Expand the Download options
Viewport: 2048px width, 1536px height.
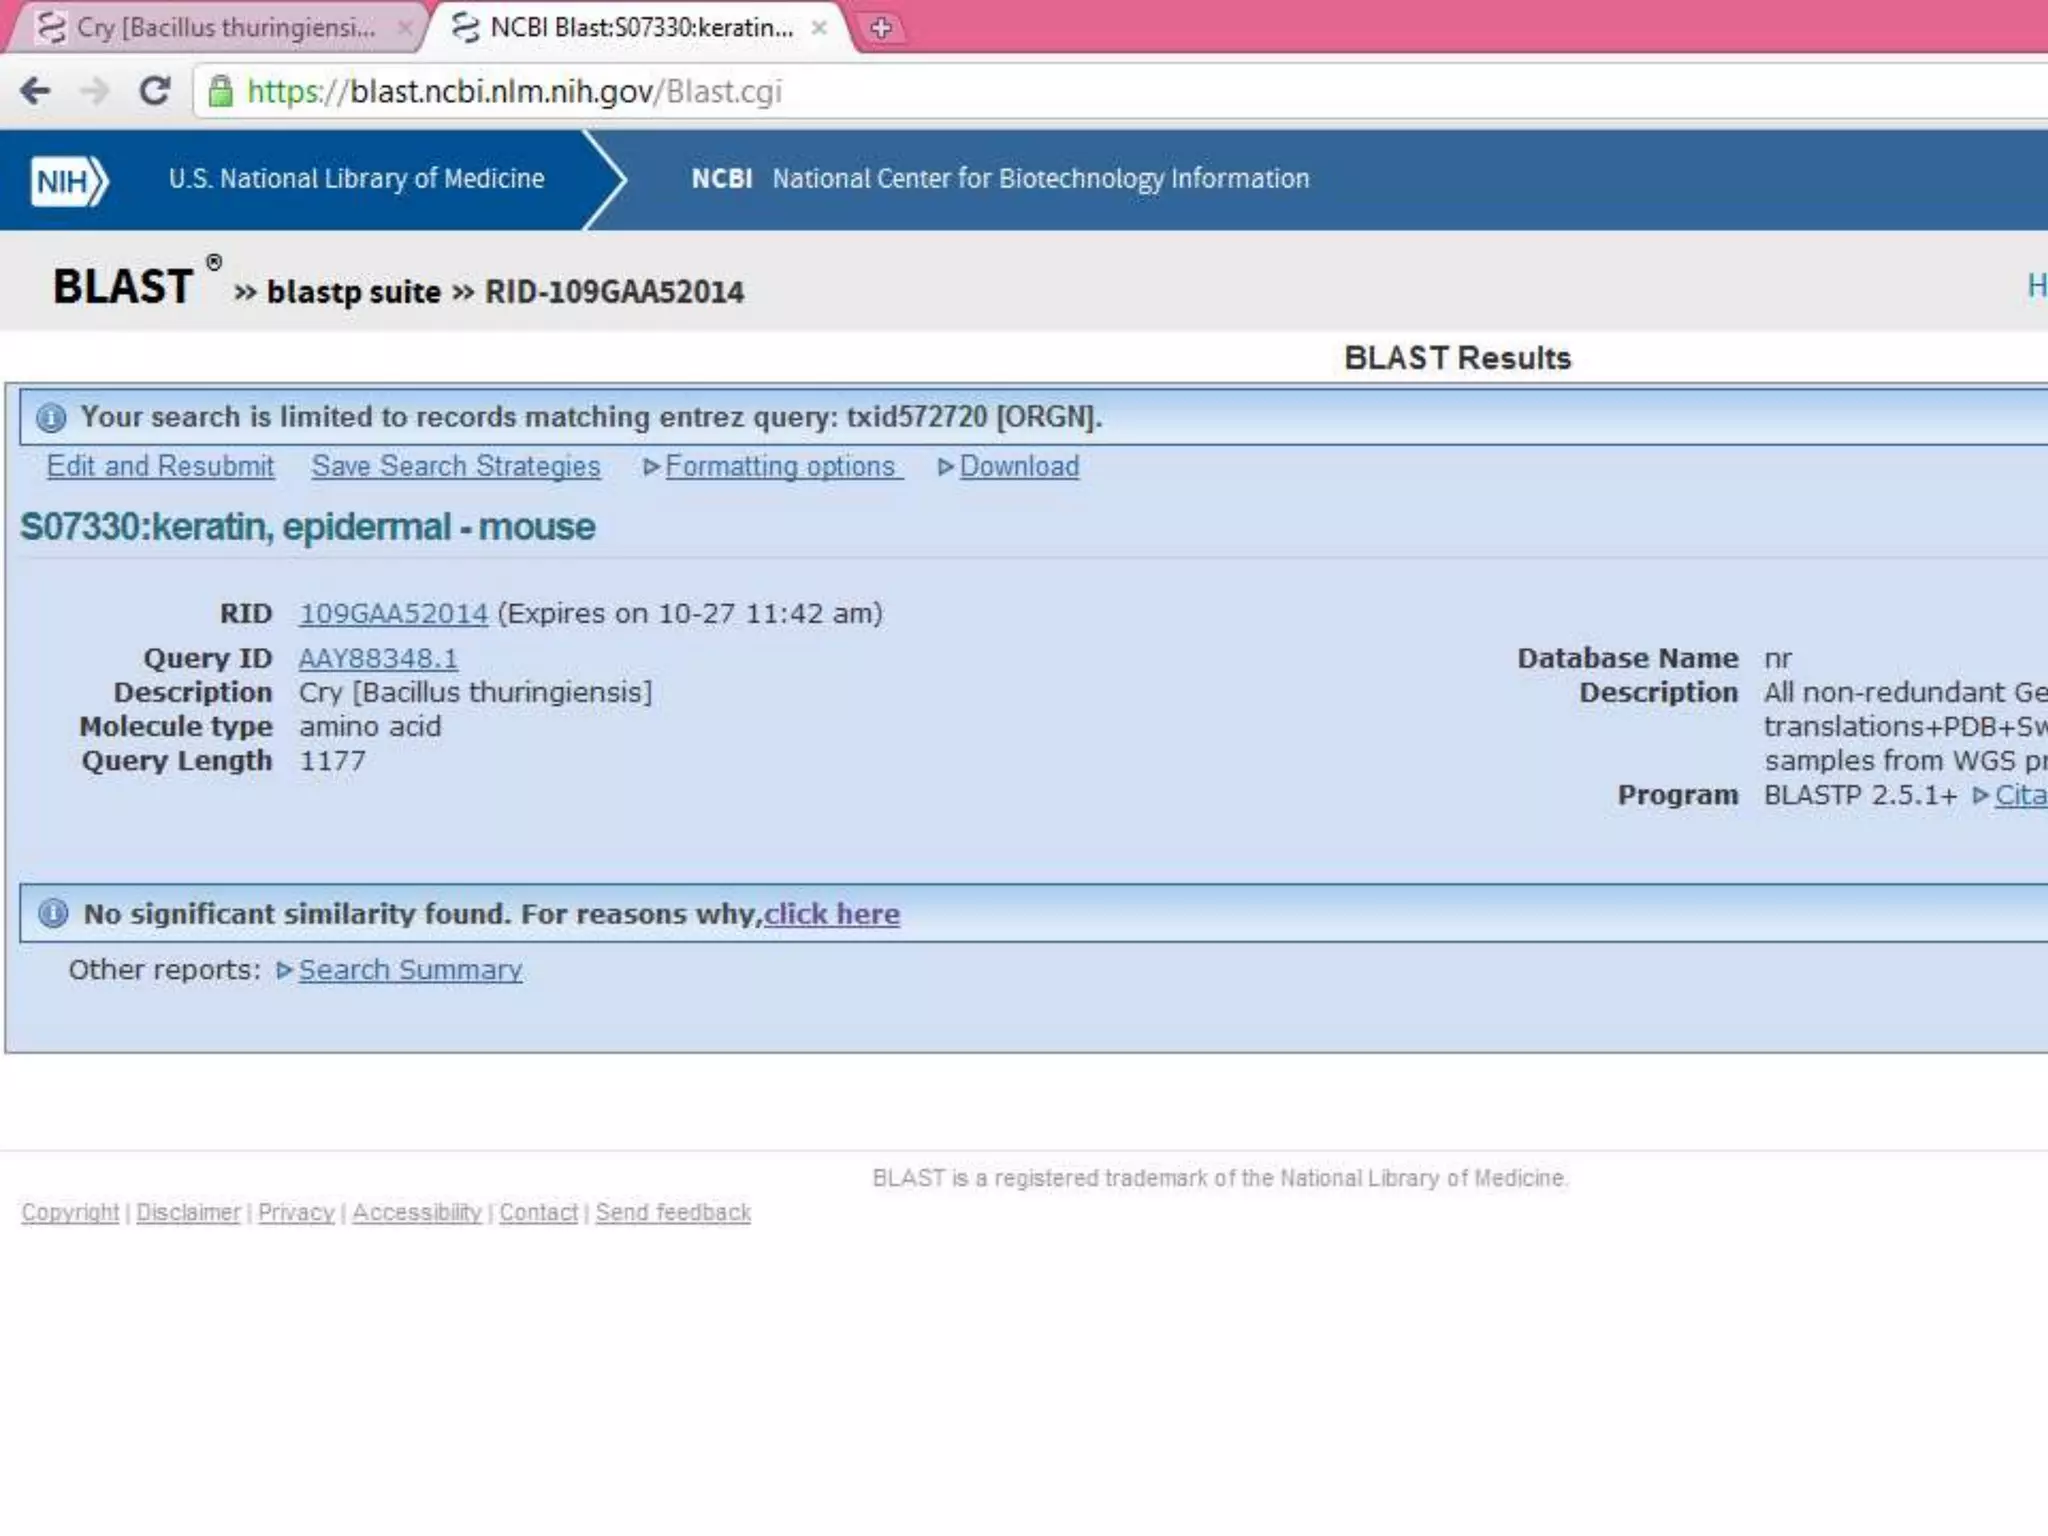coord(945,467)
